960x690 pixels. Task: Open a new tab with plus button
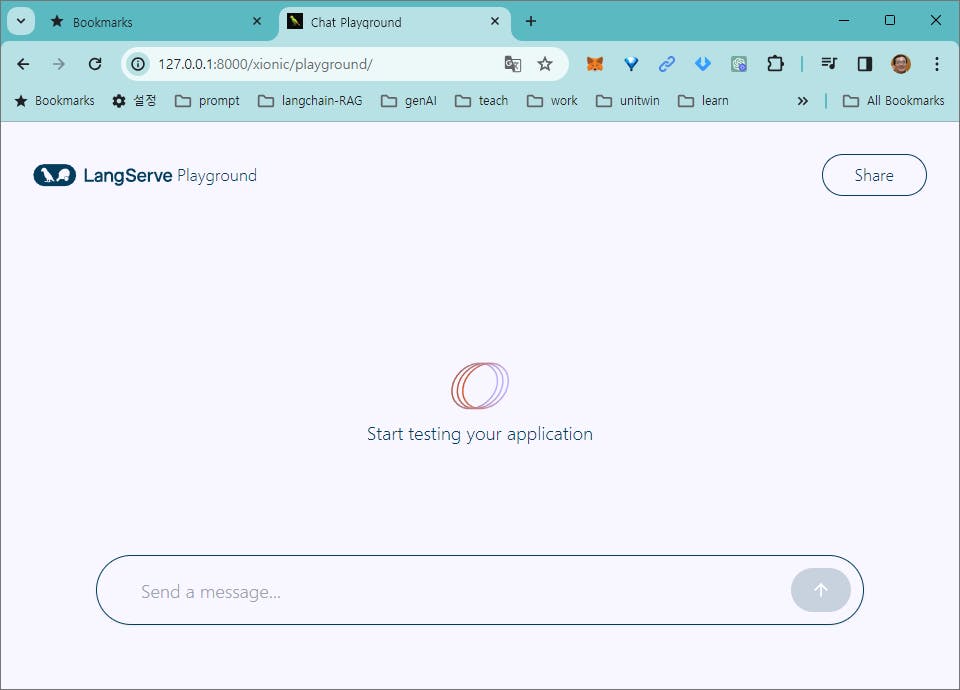tap(531, 21)
